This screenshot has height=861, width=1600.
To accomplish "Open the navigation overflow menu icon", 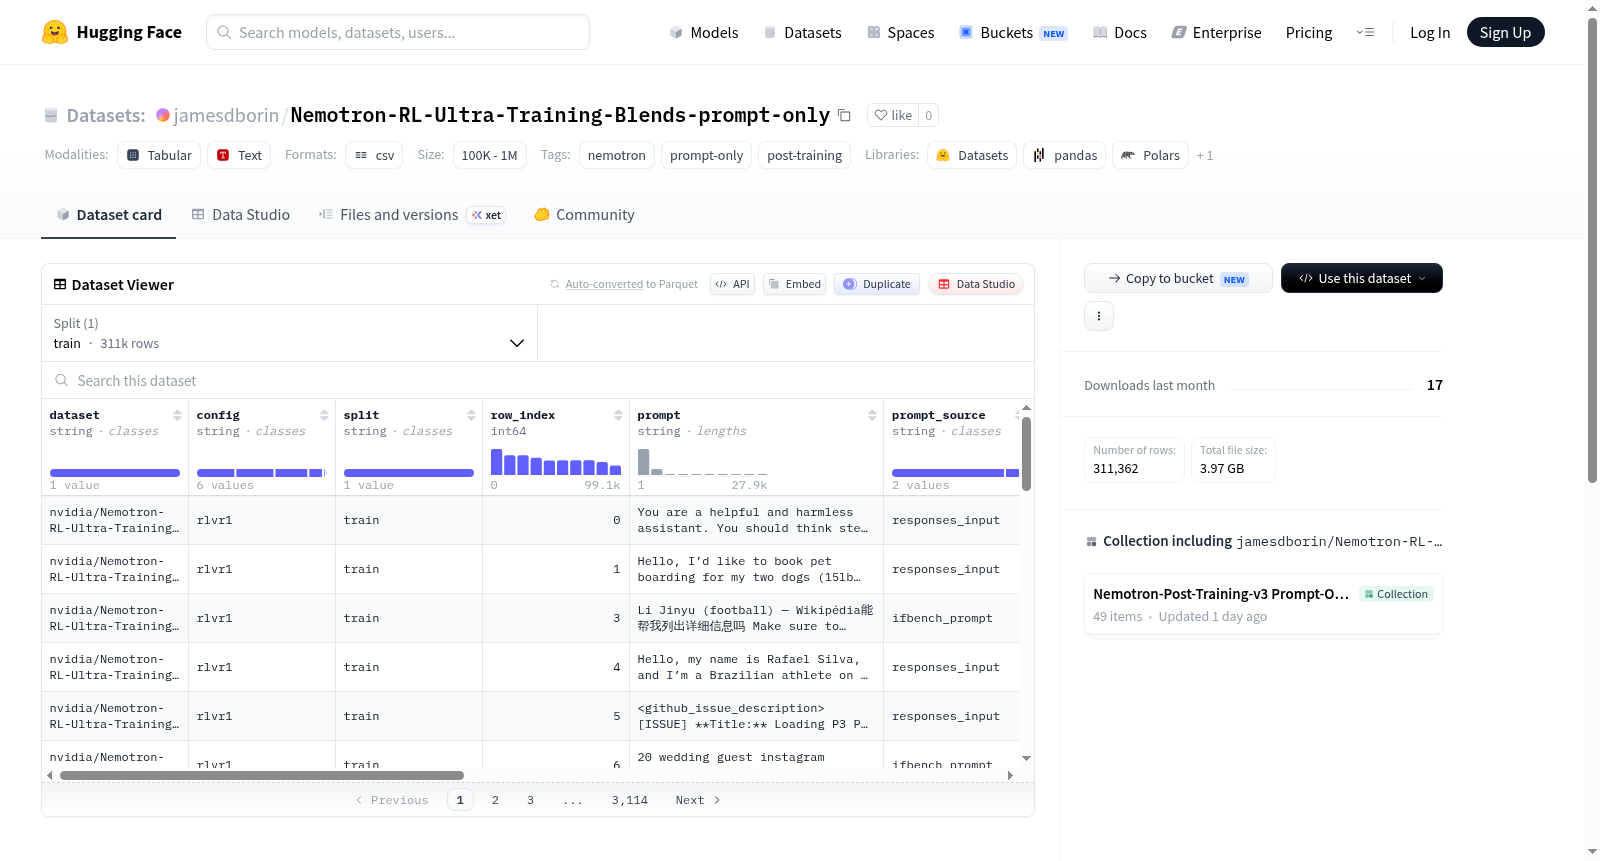I will pos(1365,32).
